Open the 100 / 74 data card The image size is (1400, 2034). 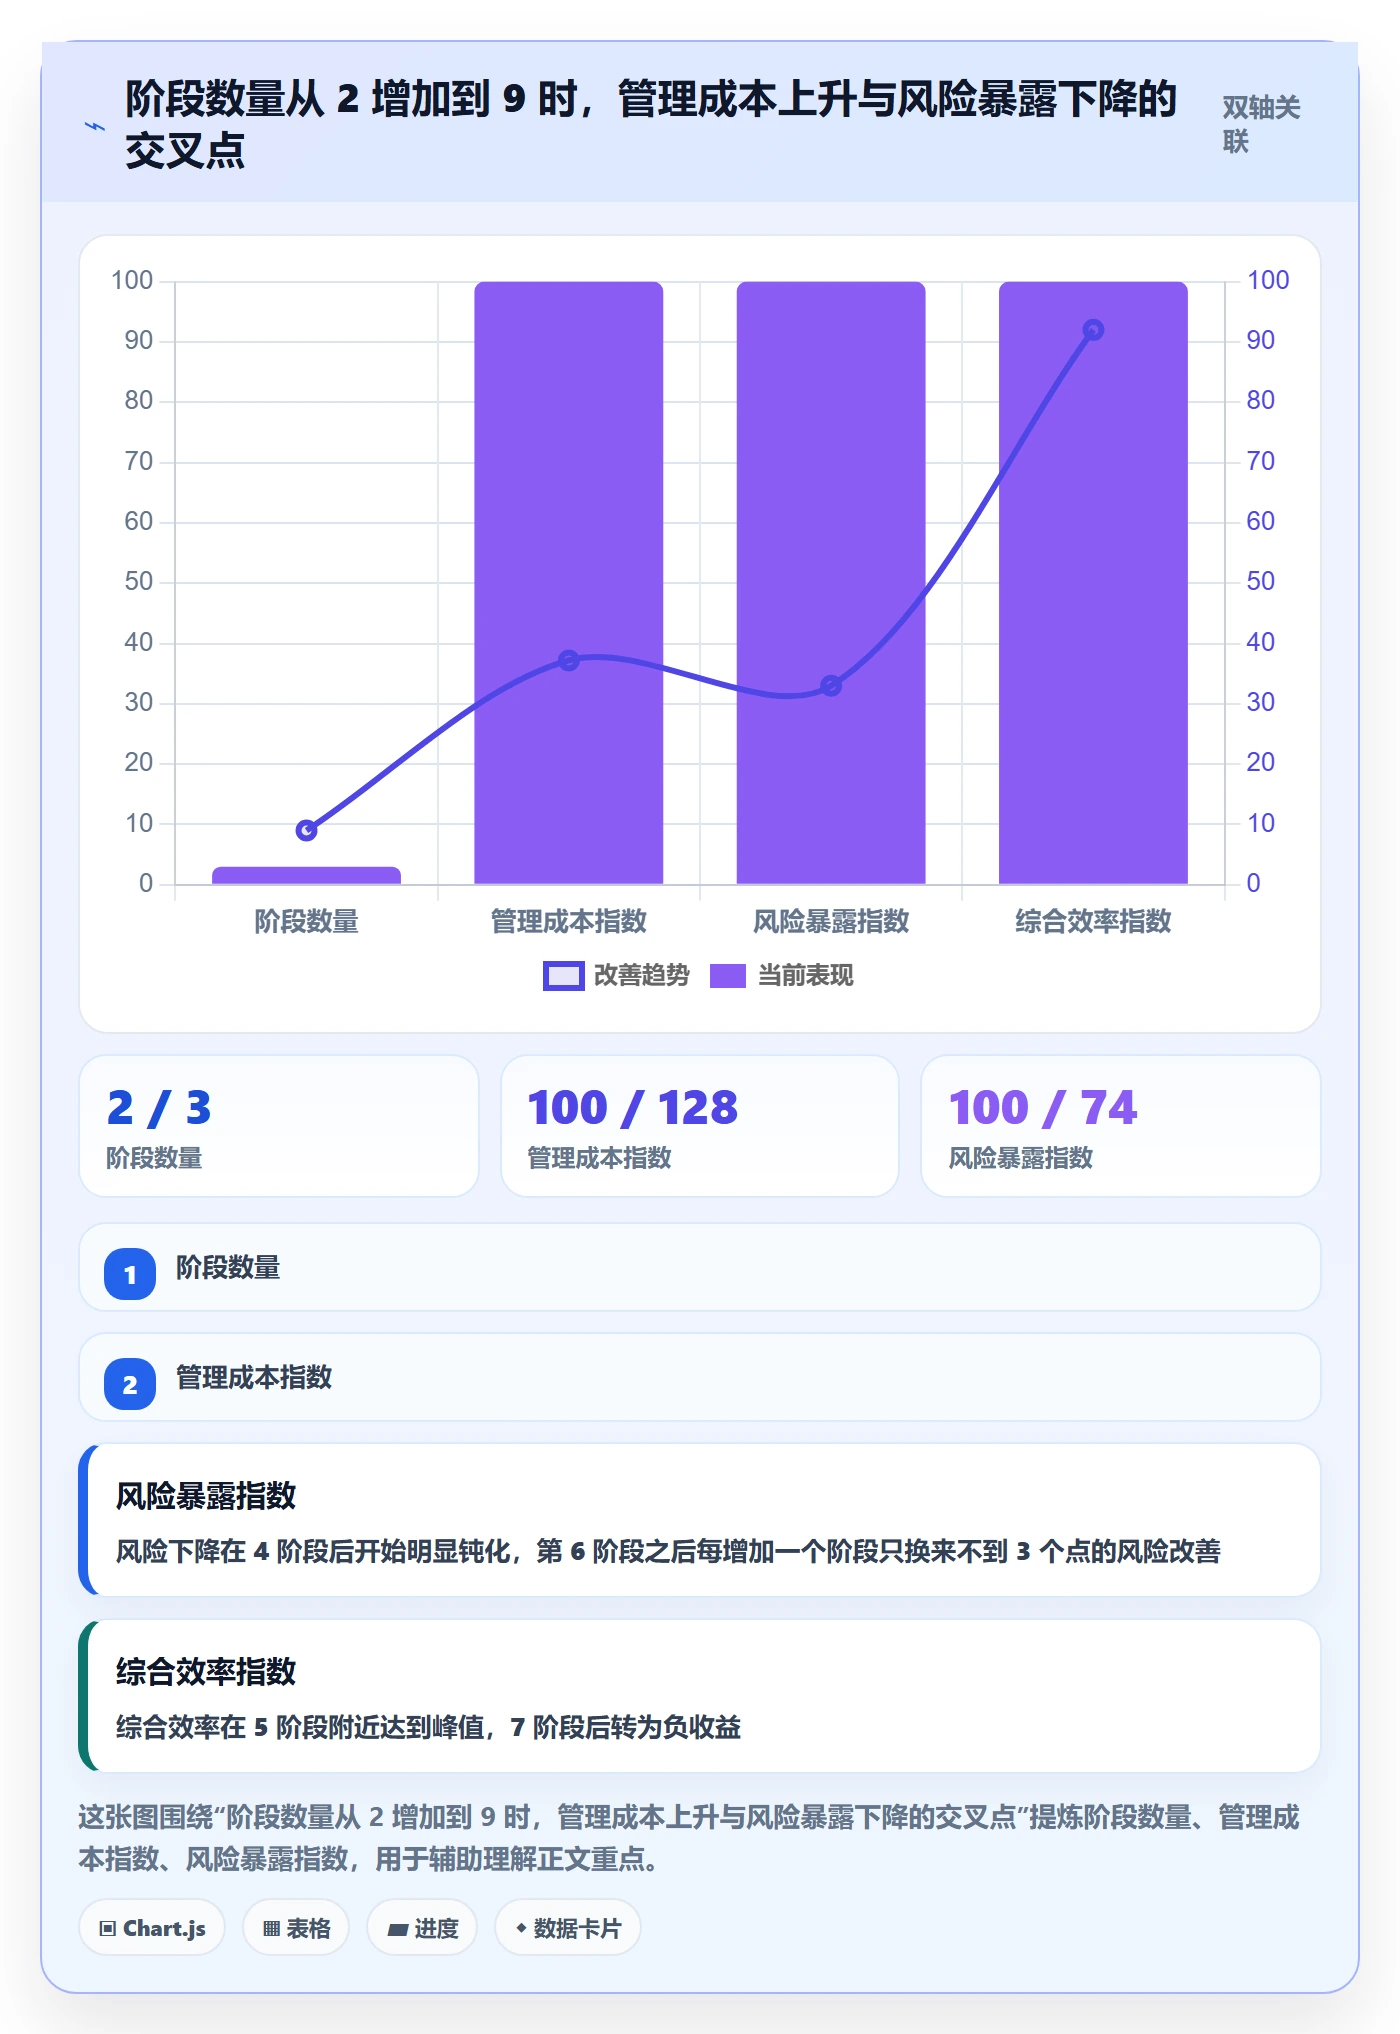tap(1121, 1126)
